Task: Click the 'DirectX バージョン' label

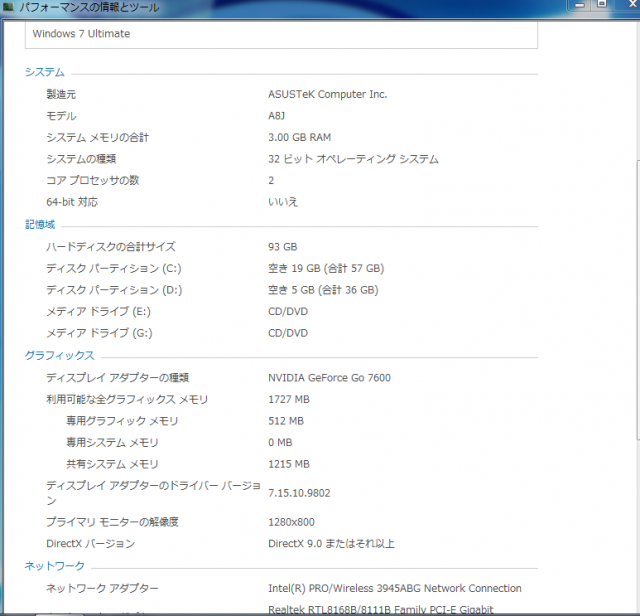Action: coord(90,544)
